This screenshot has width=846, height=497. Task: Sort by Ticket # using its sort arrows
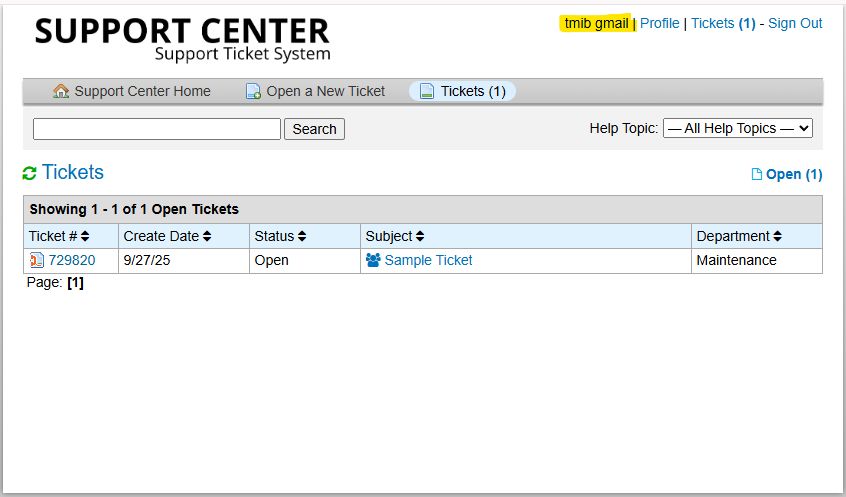(85, 236)
